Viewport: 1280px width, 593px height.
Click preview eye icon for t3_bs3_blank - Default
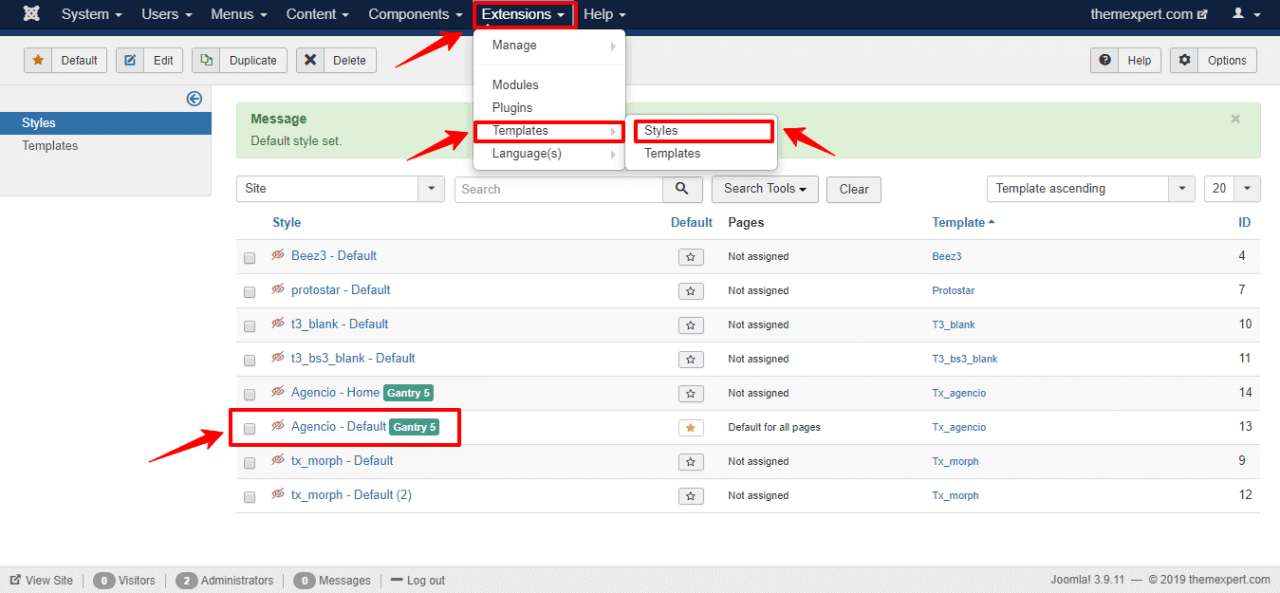(278, 357)
